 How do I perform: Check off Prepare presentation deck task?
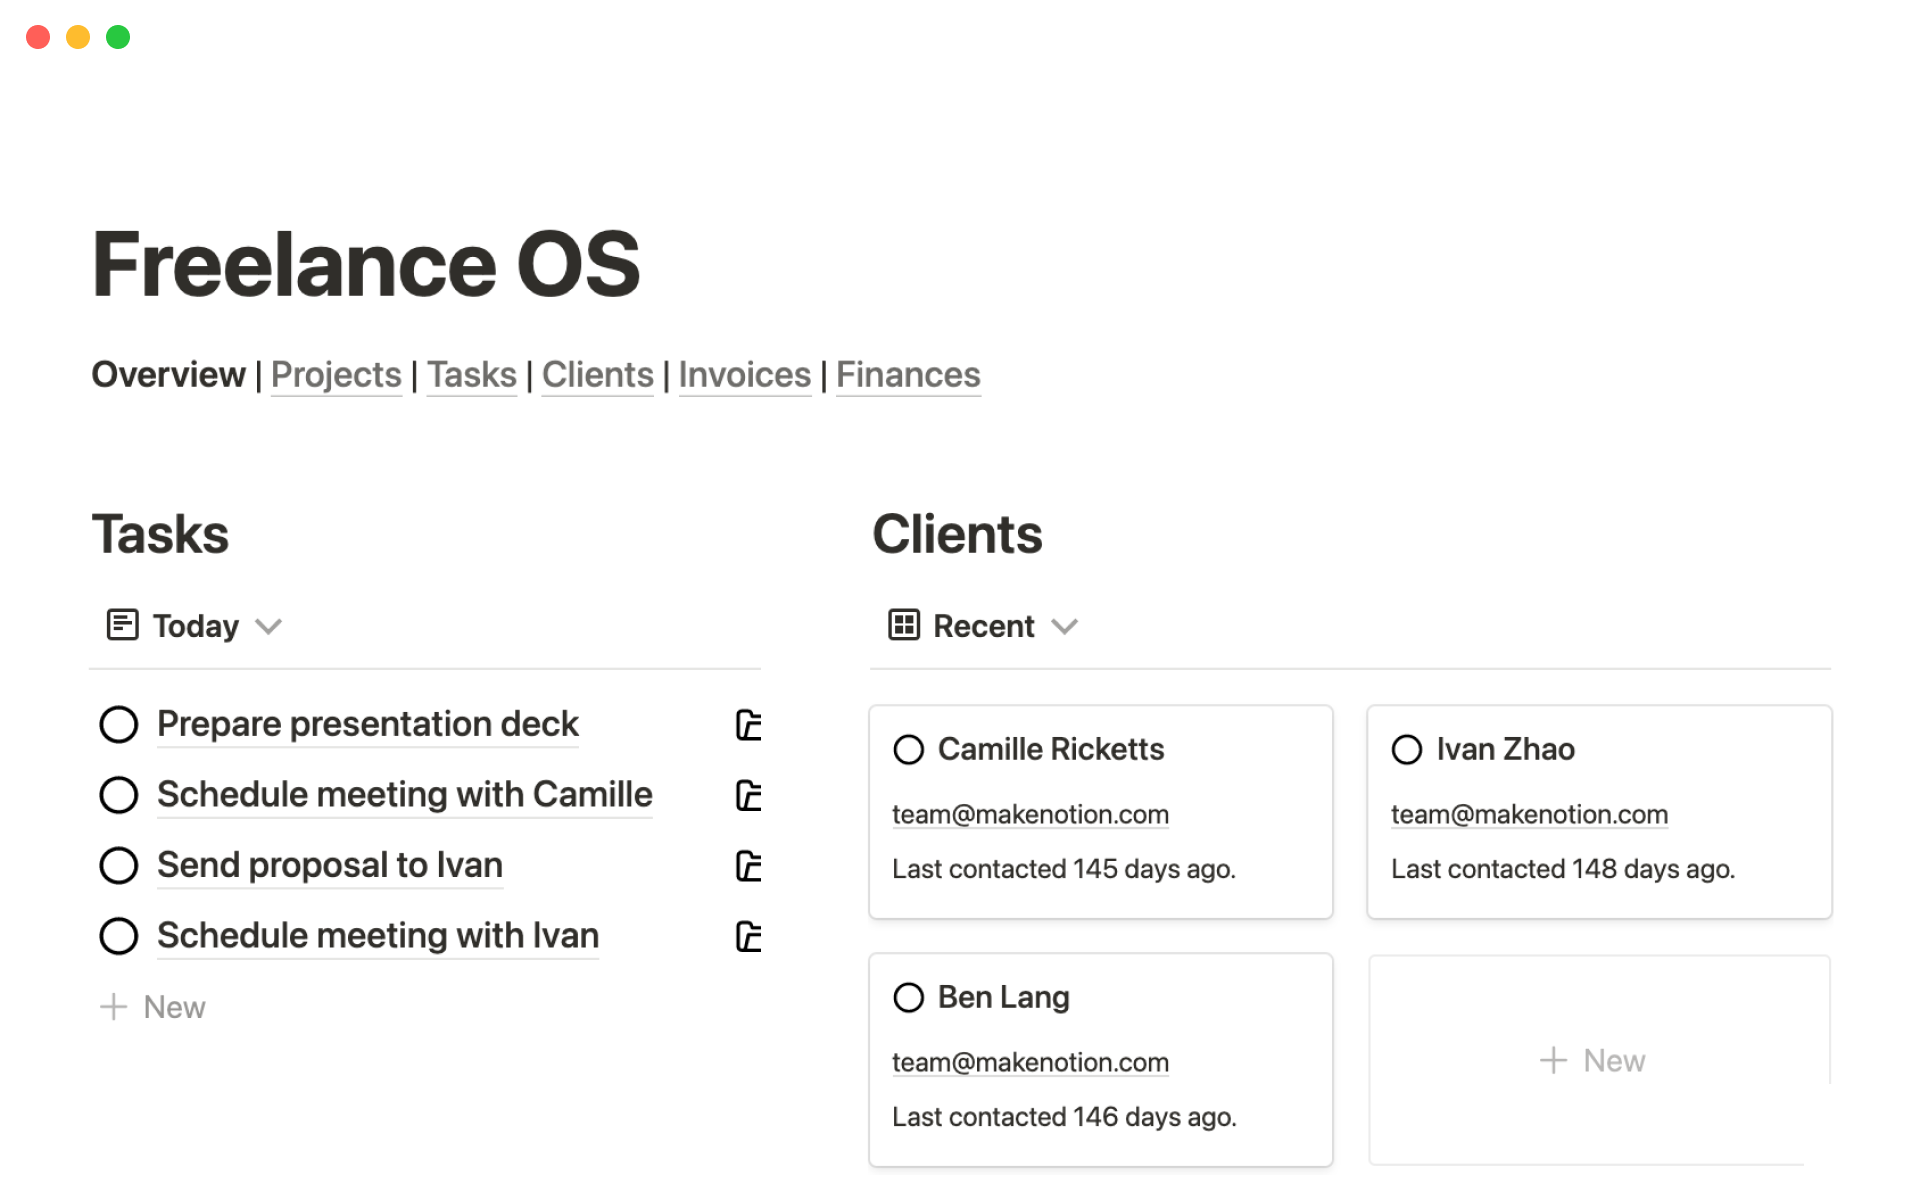[119, 725]
